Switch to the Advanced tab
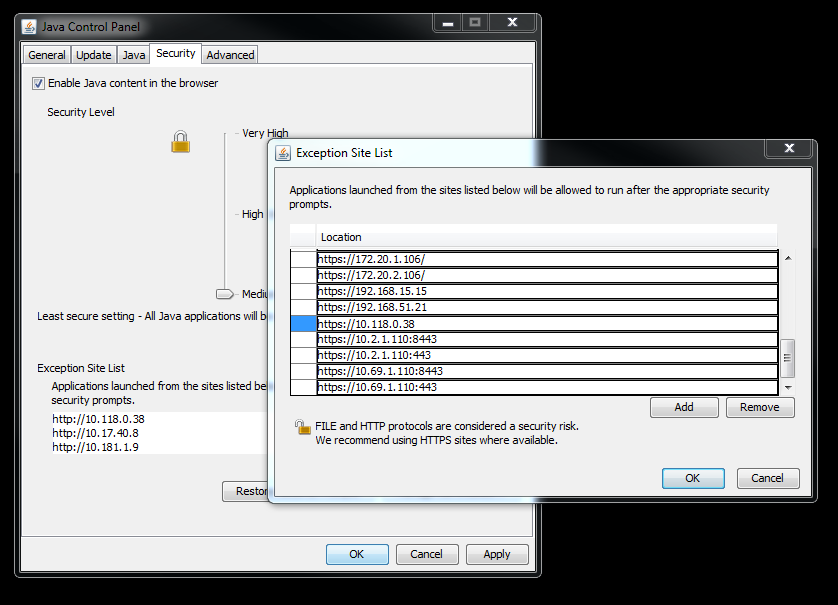This screenshot has height=605, width=838. coord(230,55)
